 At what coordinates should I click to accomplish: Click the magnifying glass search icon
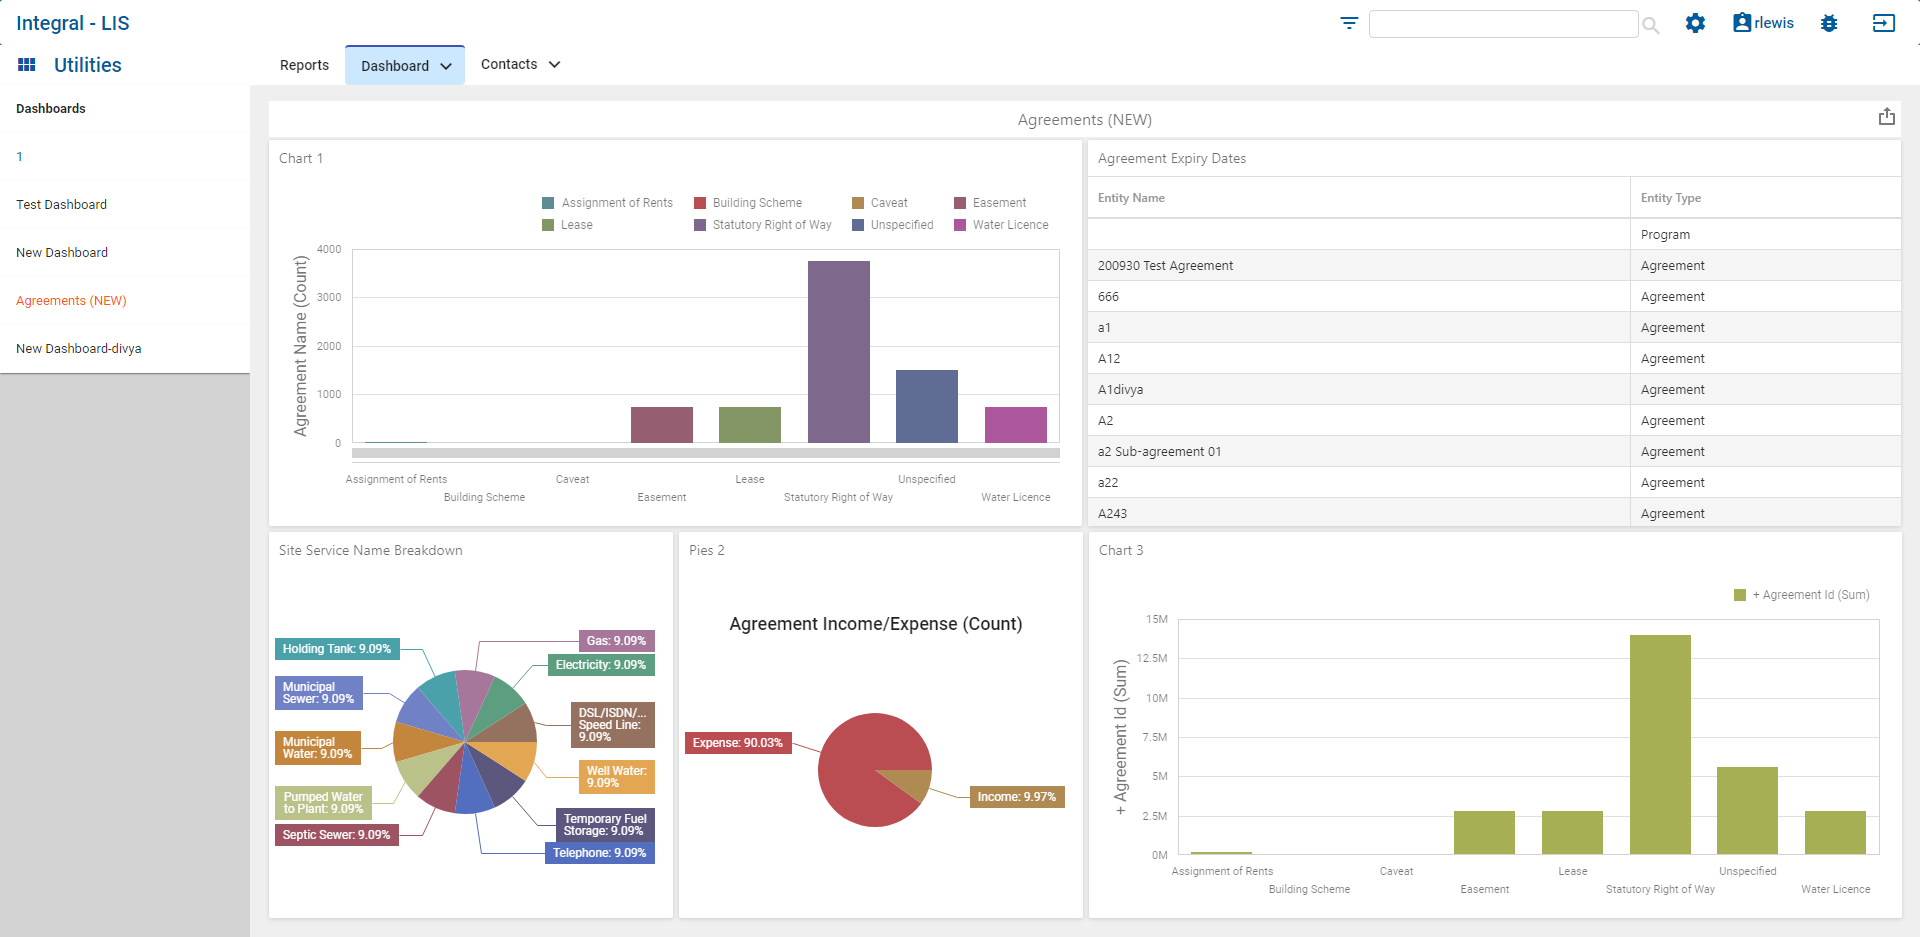click(x=1651, y=25)
